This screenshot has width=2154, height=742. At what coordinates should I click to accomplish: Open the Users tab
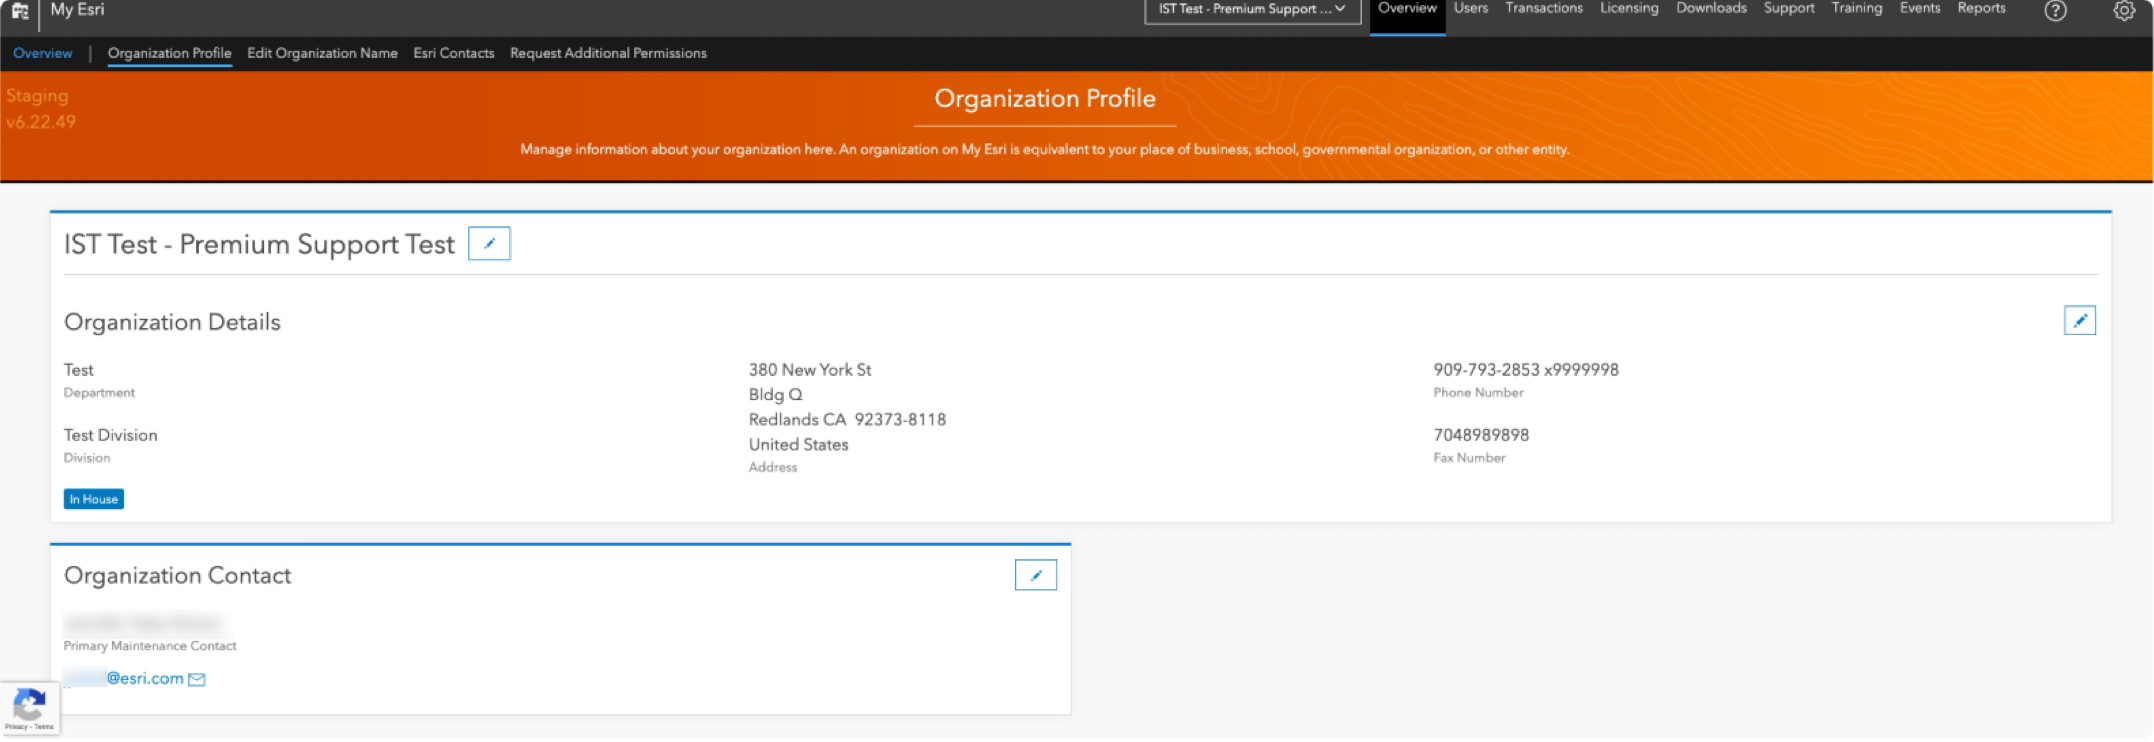click(x=1470, y=8)
